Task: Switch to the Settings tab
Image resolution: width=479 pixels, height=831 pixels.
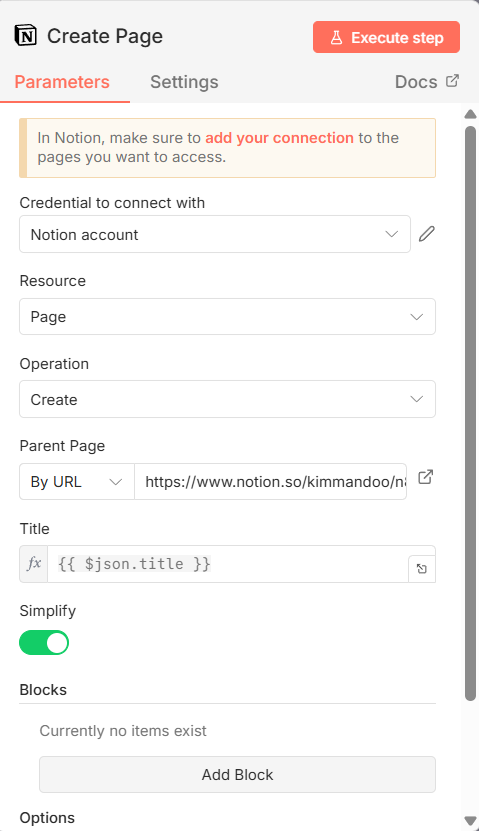Action: pos(184,82)
